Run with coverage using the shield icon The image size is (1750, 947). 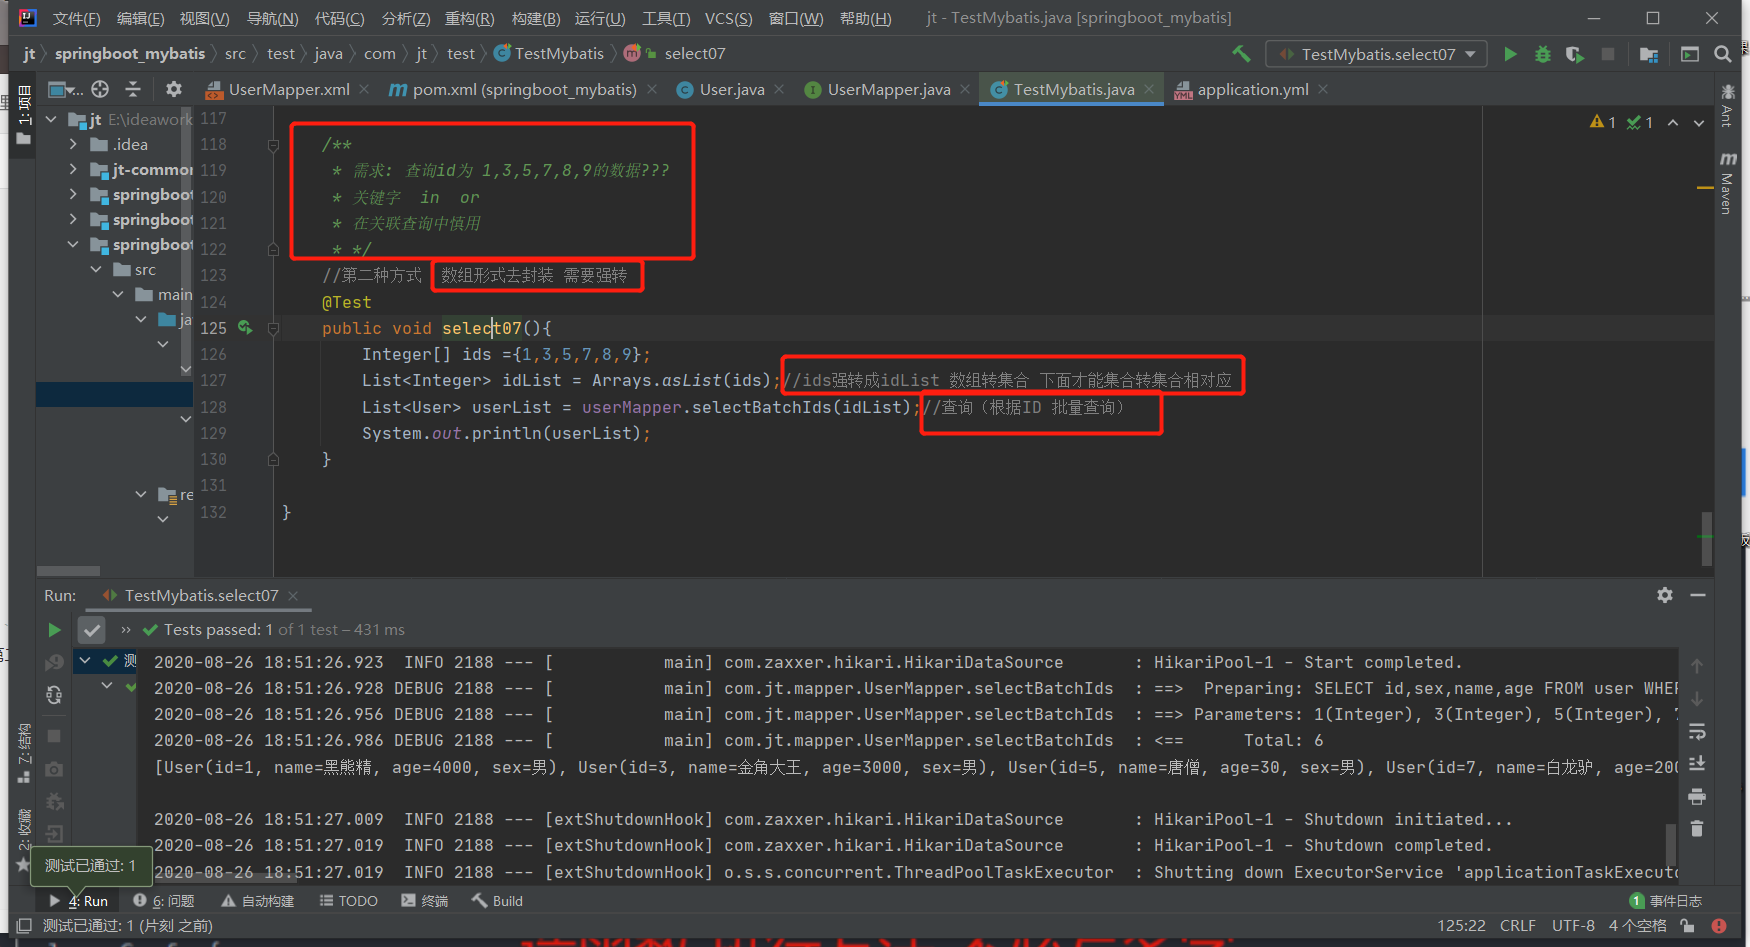[x=1575, y=54]
